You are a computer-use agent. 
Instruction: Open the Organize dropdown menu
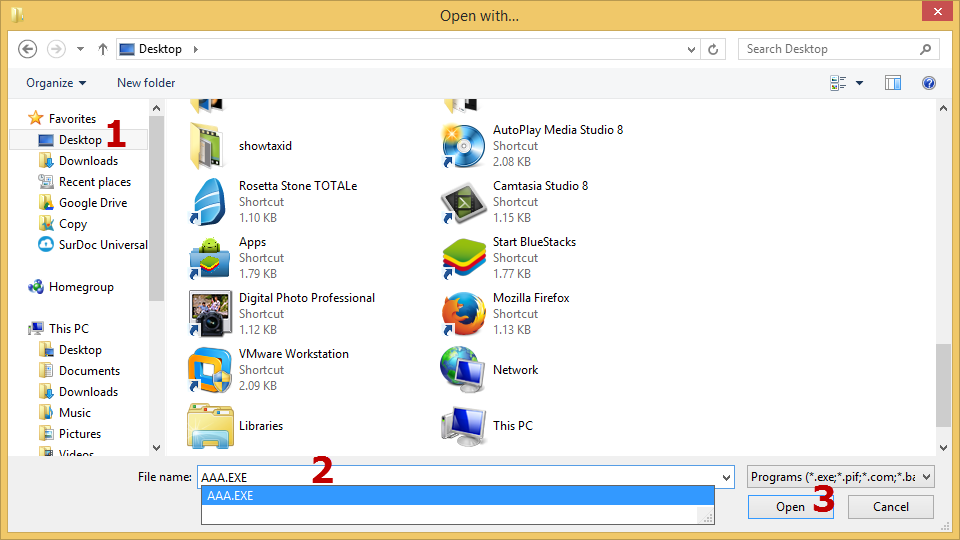coord(56,83)
